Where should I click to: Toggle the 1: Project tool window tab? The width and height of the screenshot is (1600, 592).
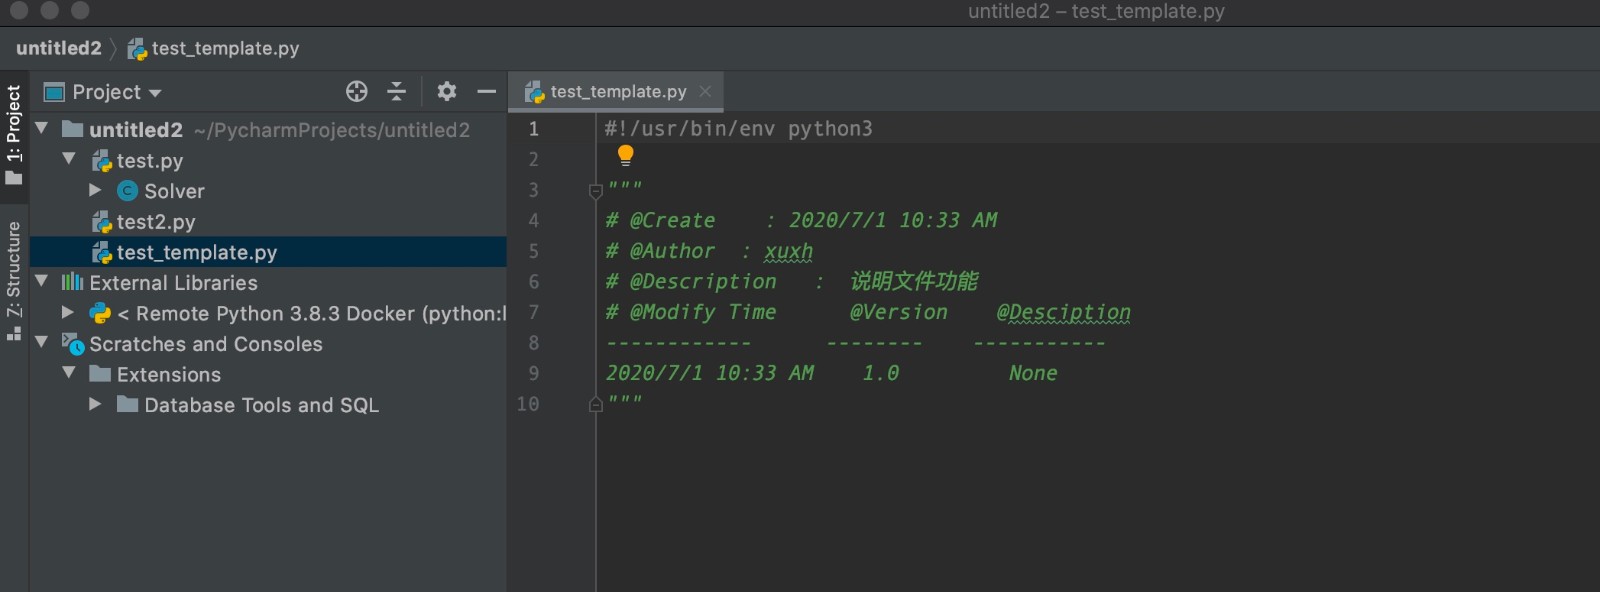(x=14, y=134)
